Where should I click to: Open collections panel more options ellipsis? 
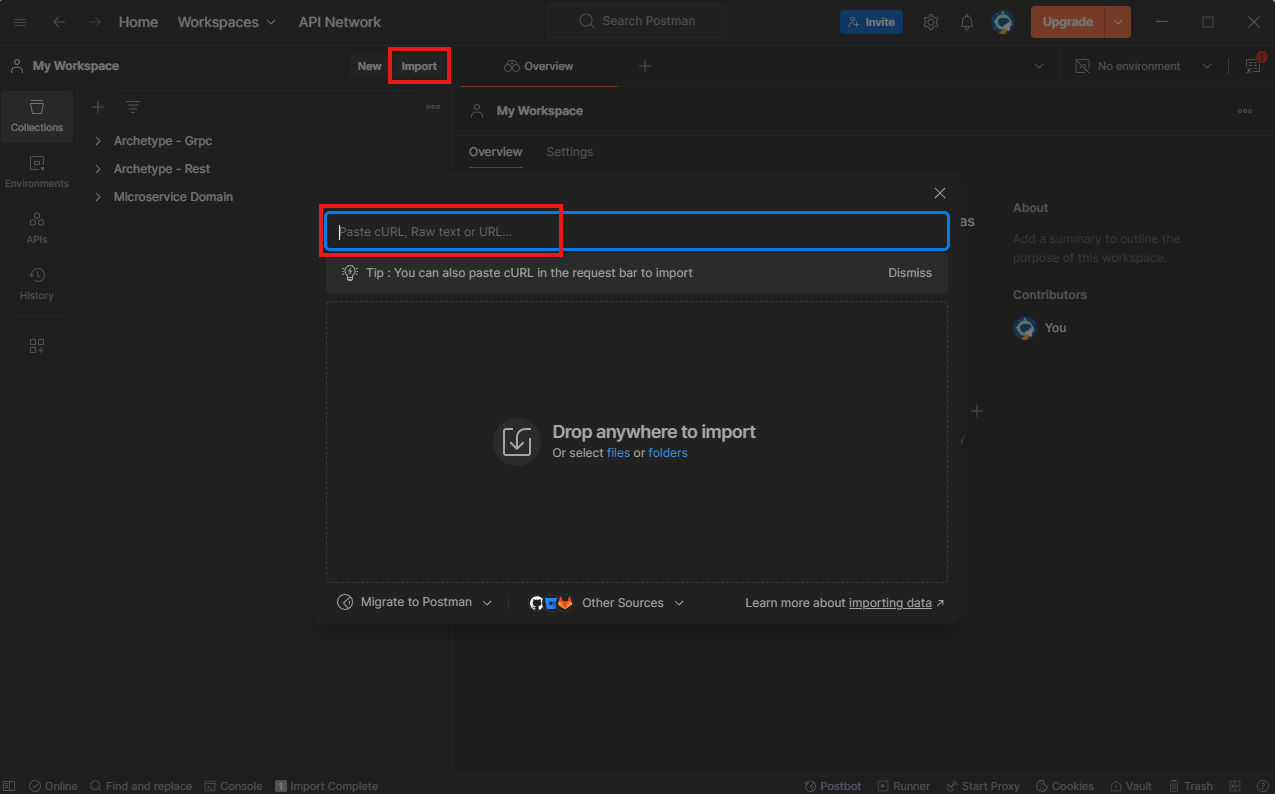click(x=433, y=107)
